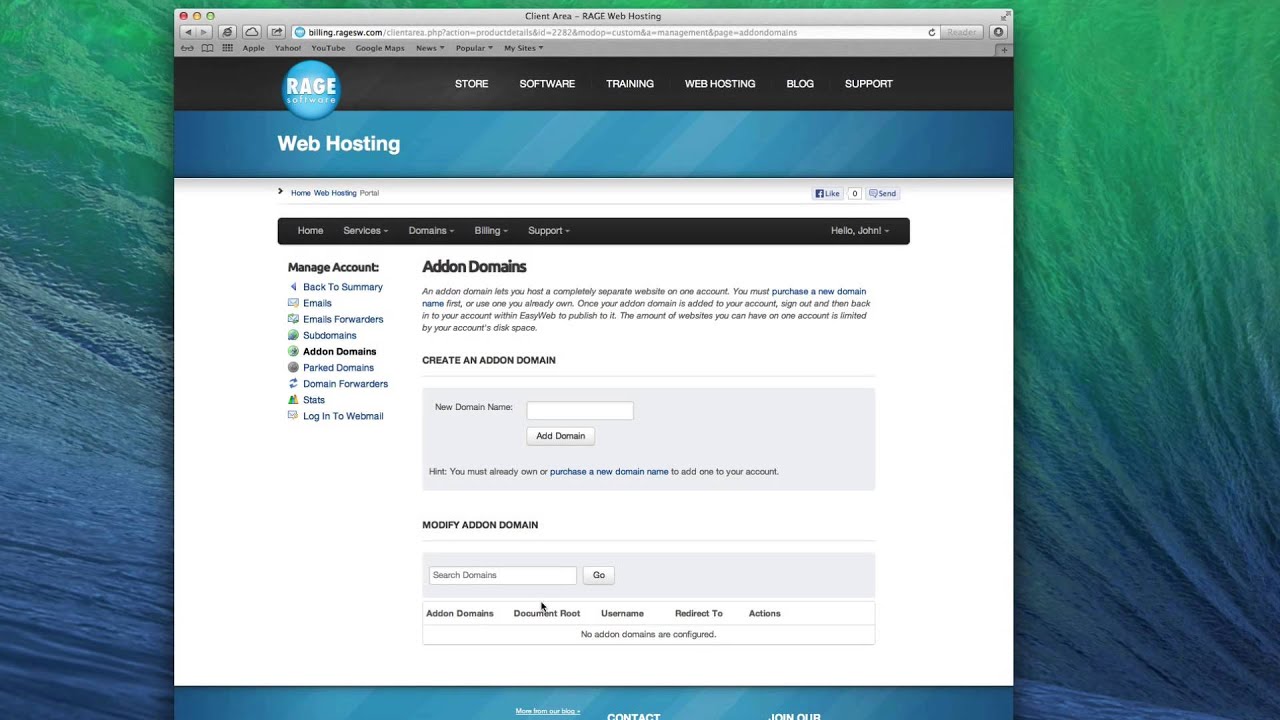
Task: Click Home in the portal menu bar
Action: [310, 231]
